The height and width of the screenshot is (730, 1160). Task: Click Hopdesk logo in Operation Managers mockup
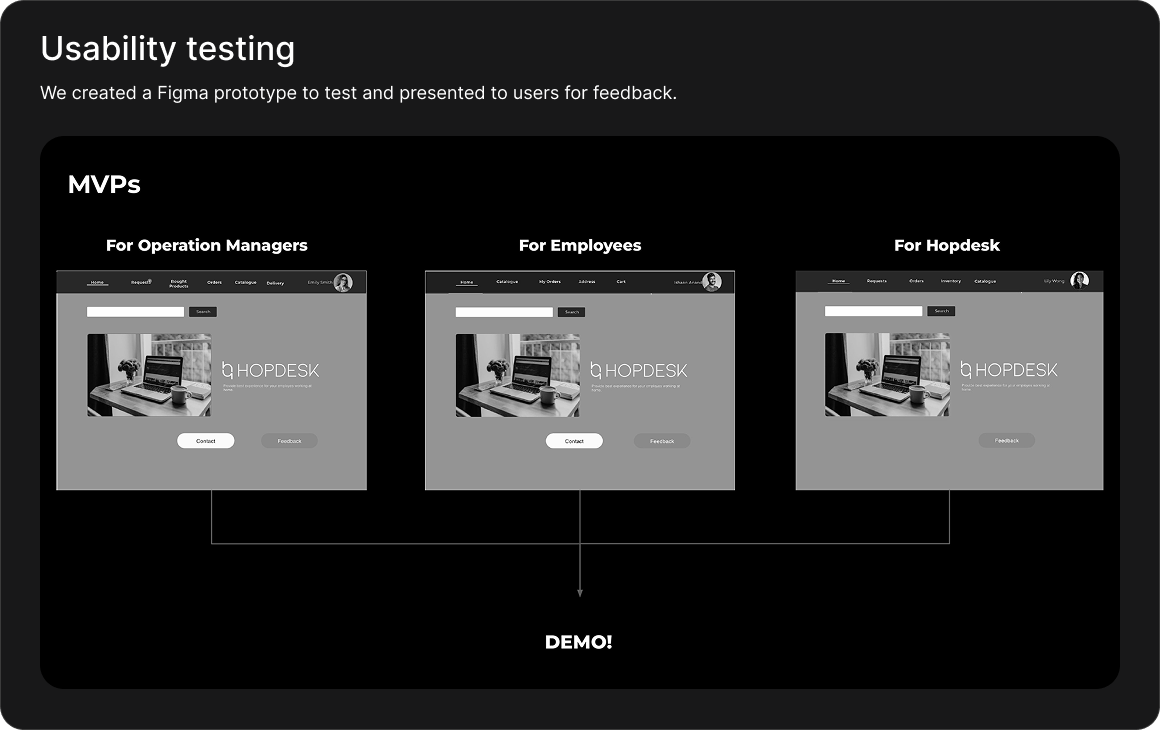(270, 371)
